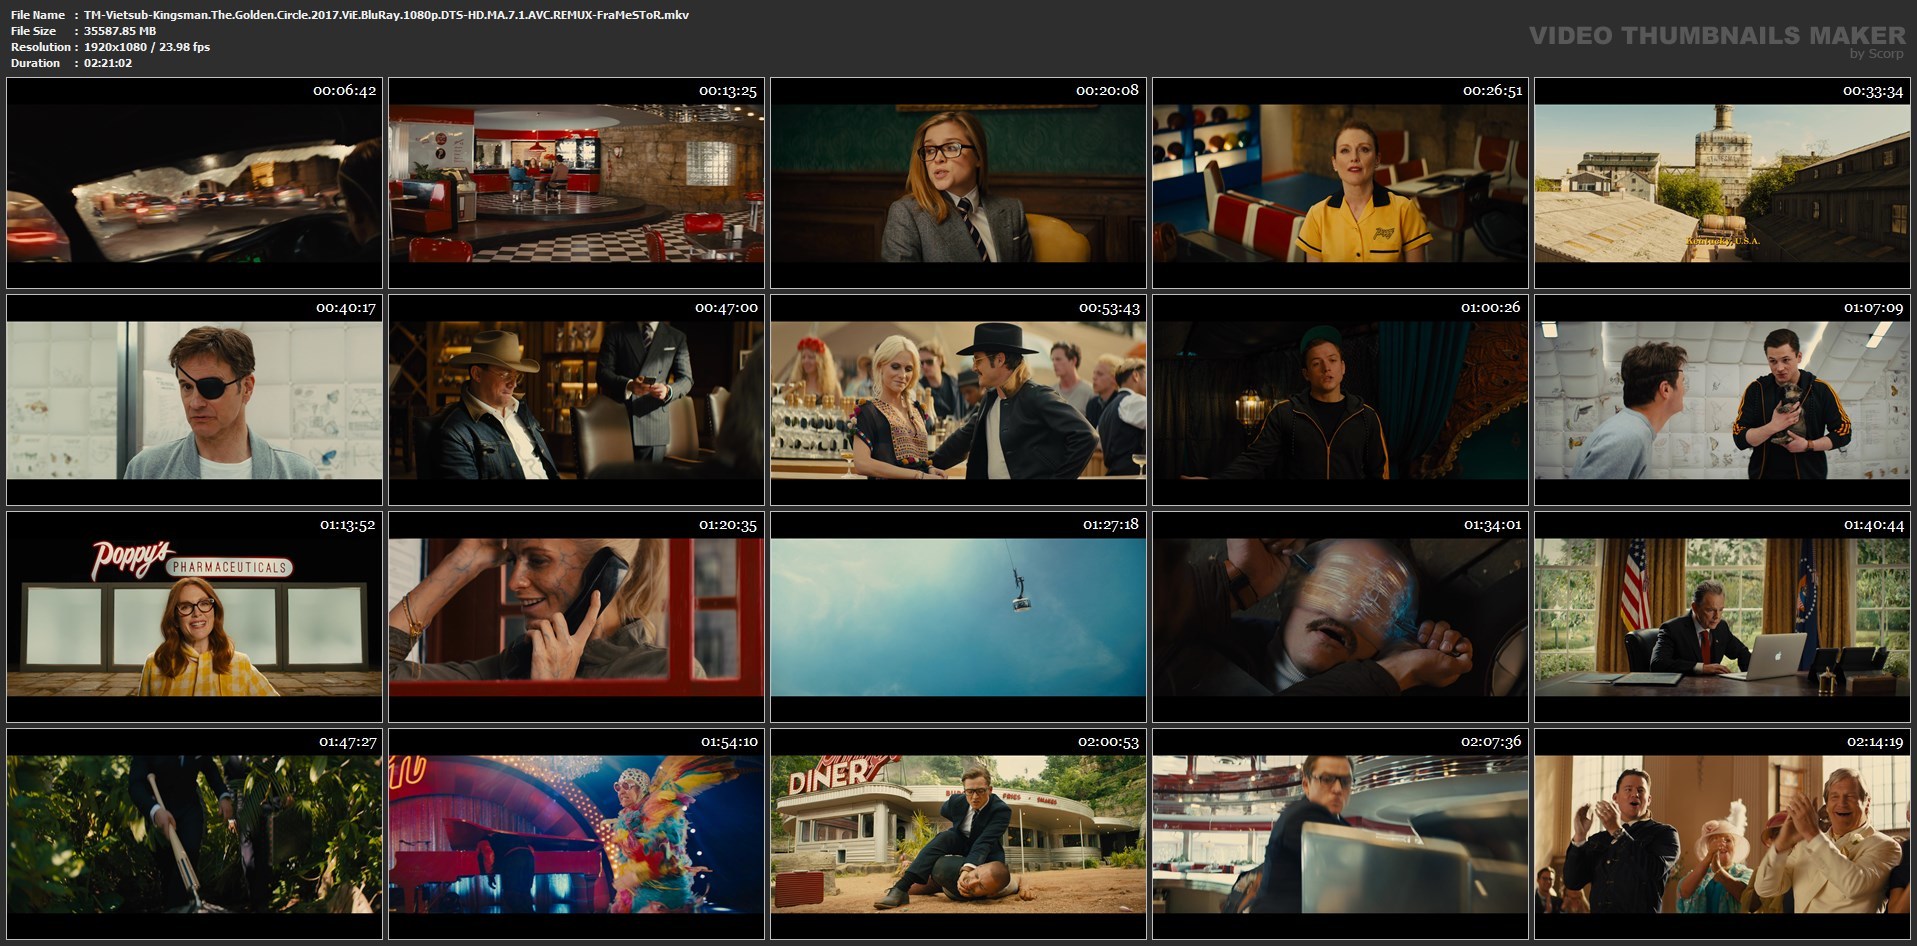Select the thumbnail at 00:33:34
This screenshot has height=946, width=1917.
point(1722,184)
